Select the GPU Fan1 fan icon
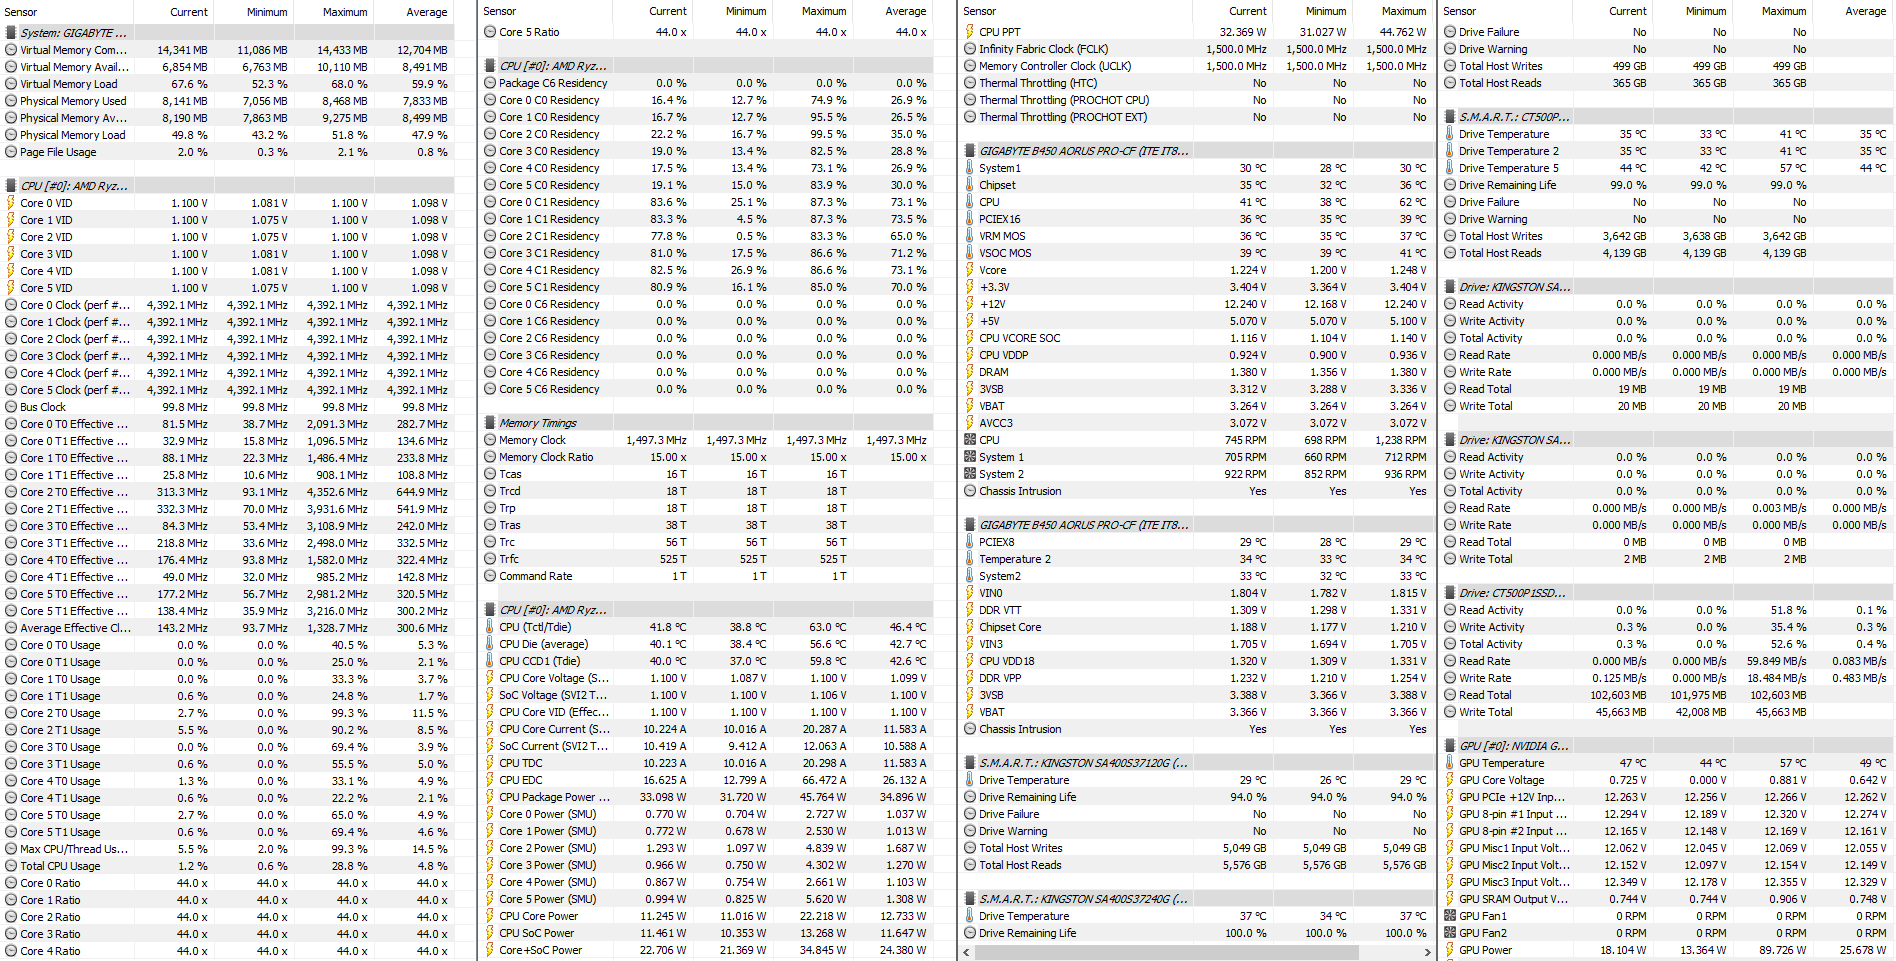The height and width of the screenshot is (961, 1896). (x=1450, y=916)
